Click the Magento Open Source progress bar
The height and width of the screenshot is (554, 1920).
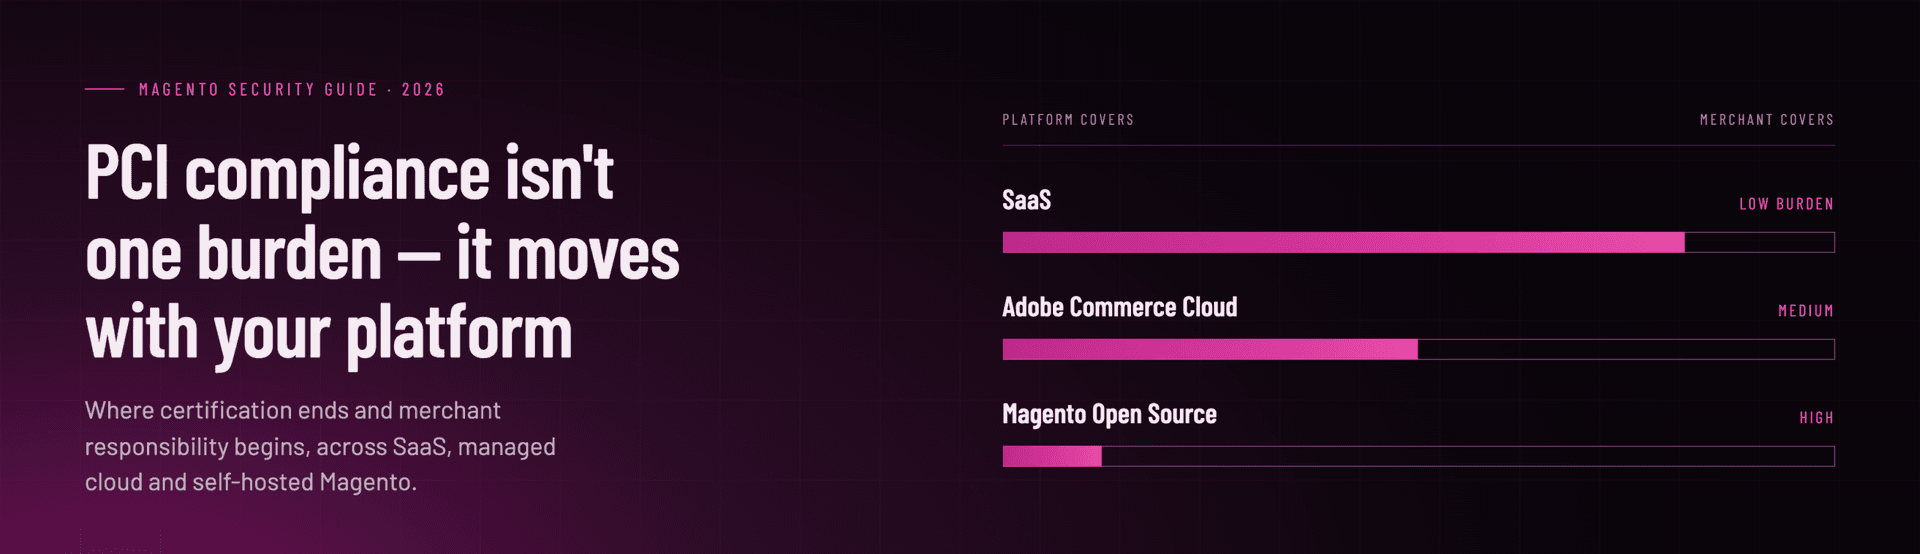coord(1418,456)
